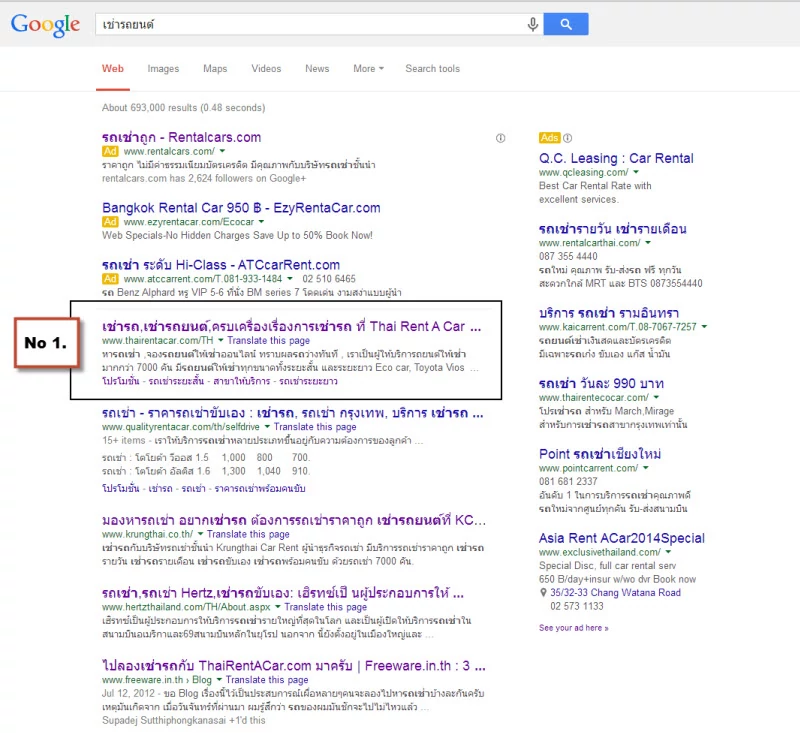Viewport: 800px width, 733px height.
Task: Open the Hi-Class ATCcarRent.com ad link
Action: coord(220,265)
